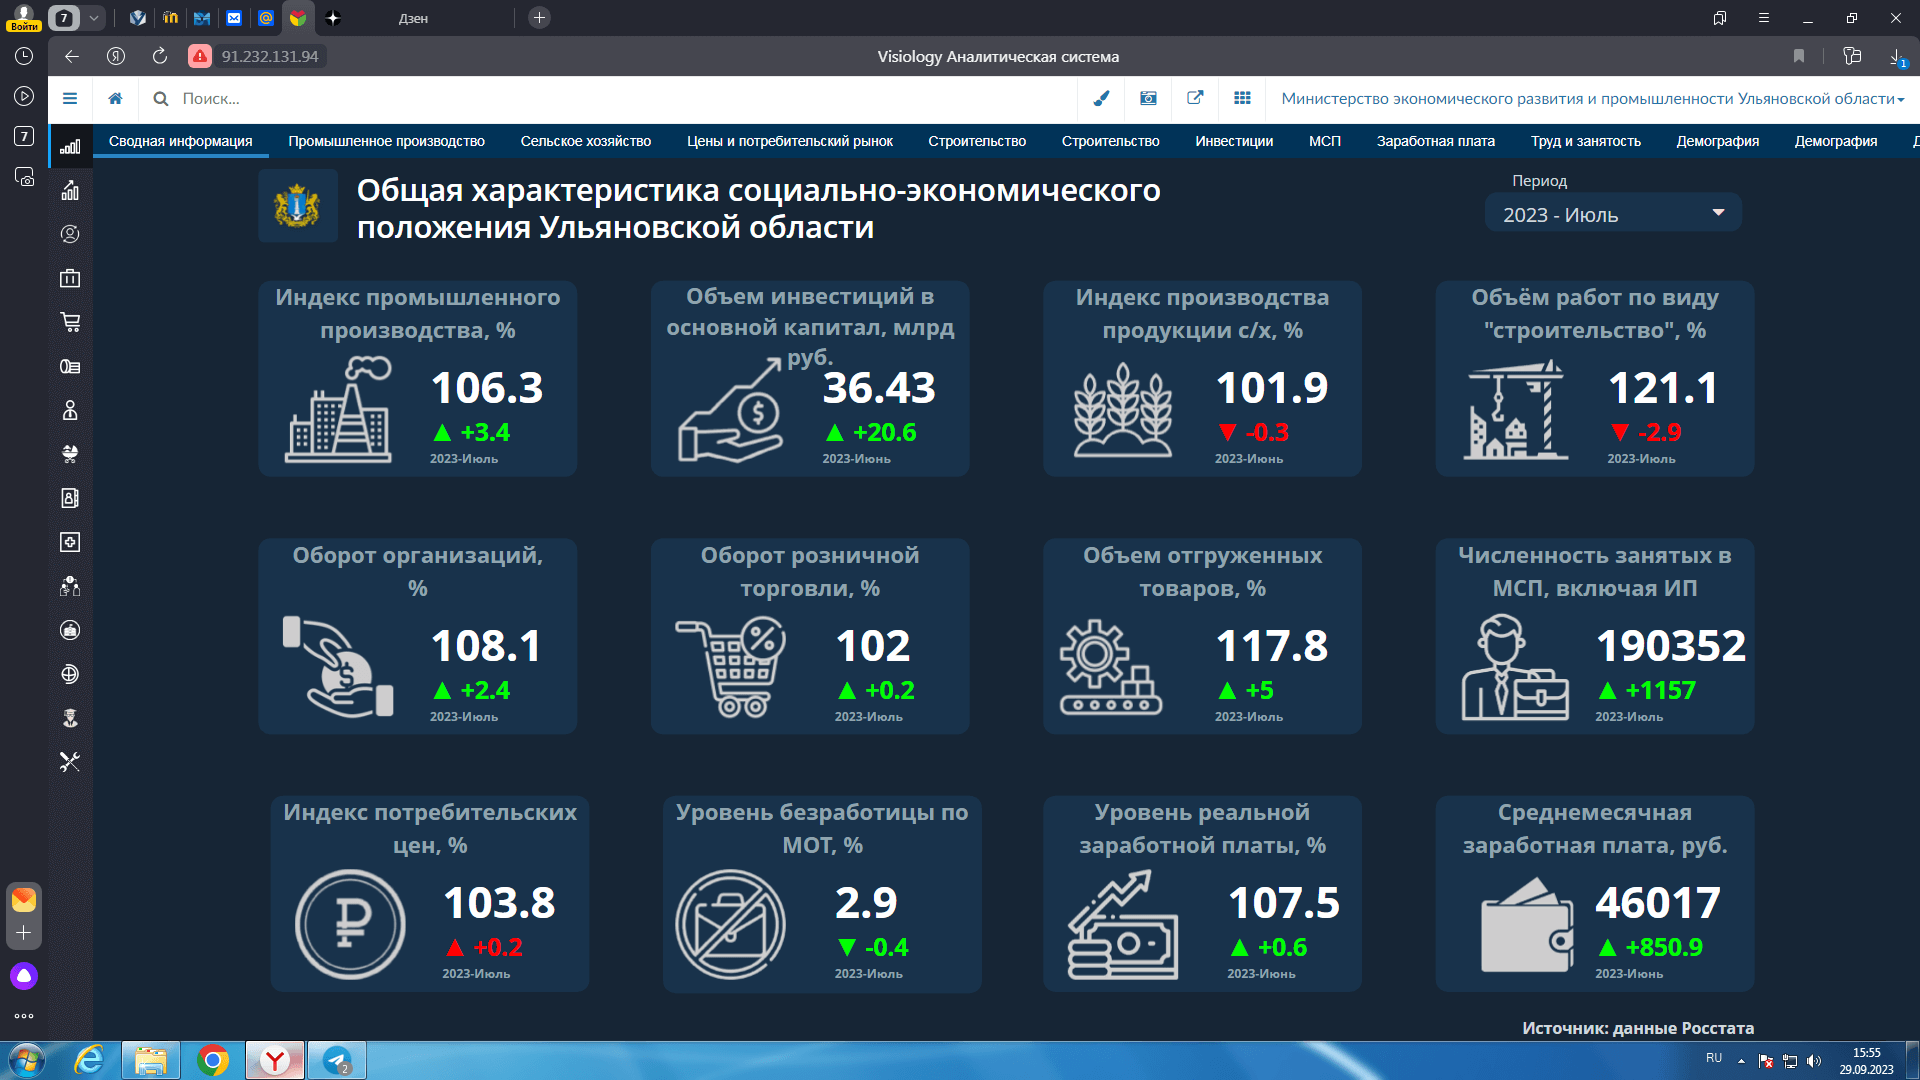The width and height of the screenshot is (1920, 1080).
Task: Open the Заработная плата tab
Action: [1435, 141]
